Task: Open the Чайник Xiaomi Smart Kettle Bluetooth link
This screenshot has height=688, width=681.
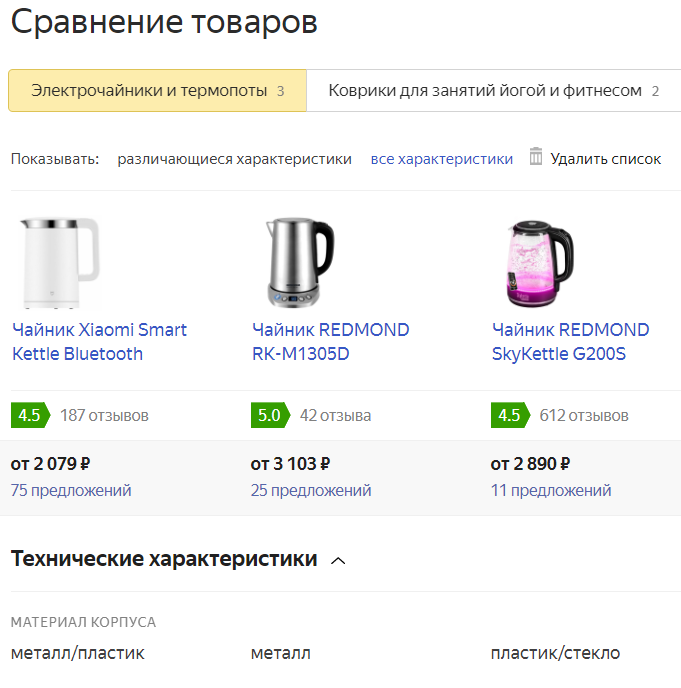Action: 99,342
